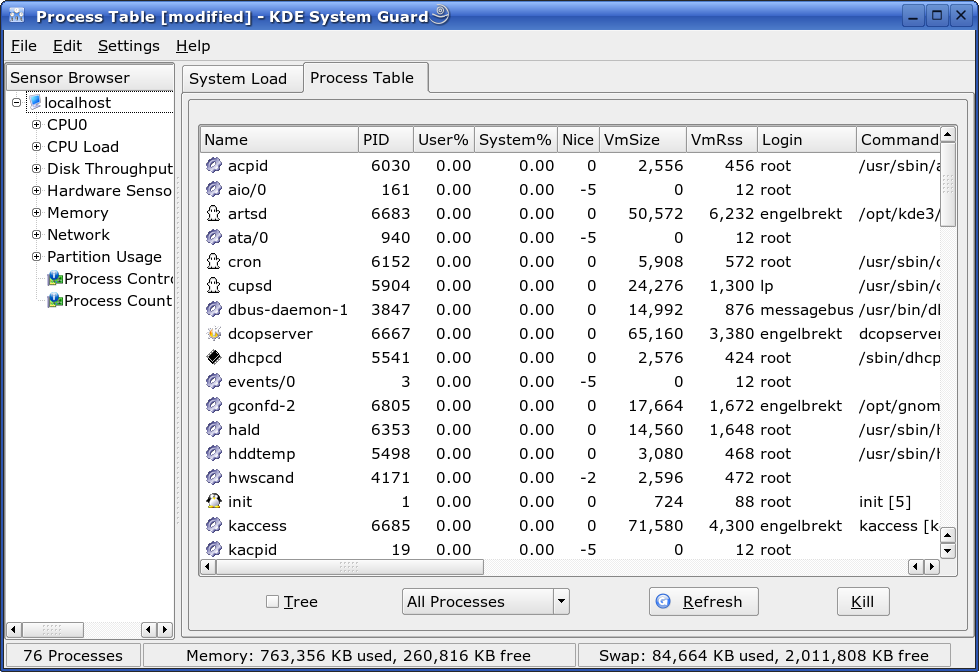Click the hald process gear icon
Viewport: 979px width, 672px height.
(x=214, y=429)
